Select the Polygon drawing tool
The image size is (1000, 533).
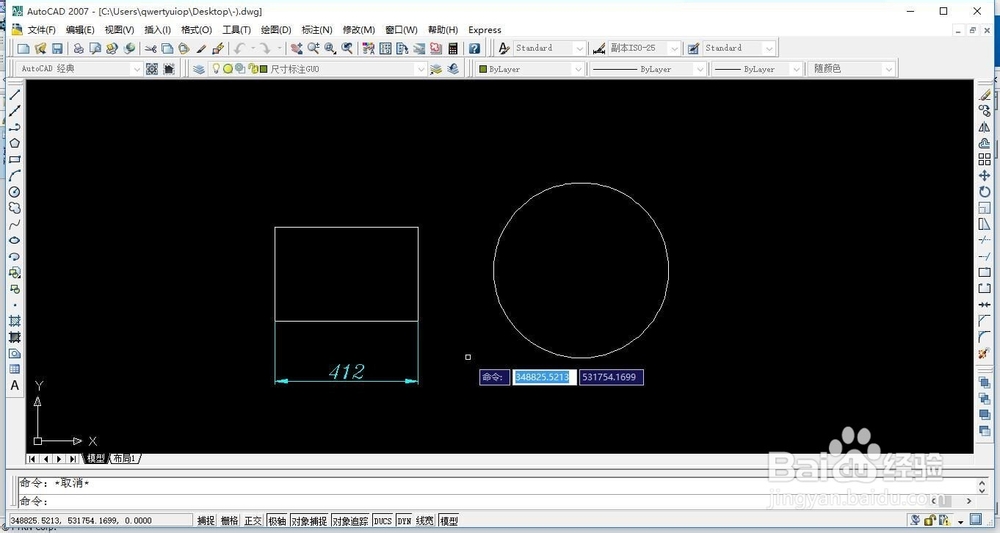pyautogui.click(x=14, y=143)
